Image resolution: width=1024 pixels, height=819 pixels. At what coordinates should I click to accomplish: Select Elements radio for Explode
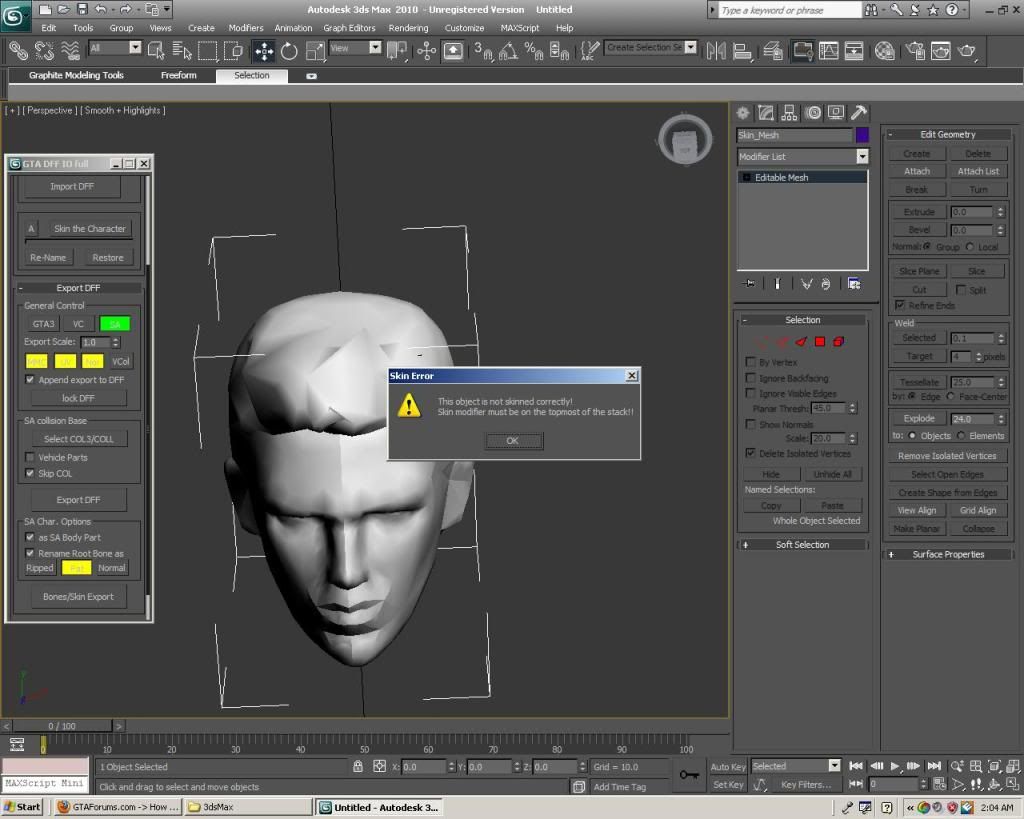961,436
